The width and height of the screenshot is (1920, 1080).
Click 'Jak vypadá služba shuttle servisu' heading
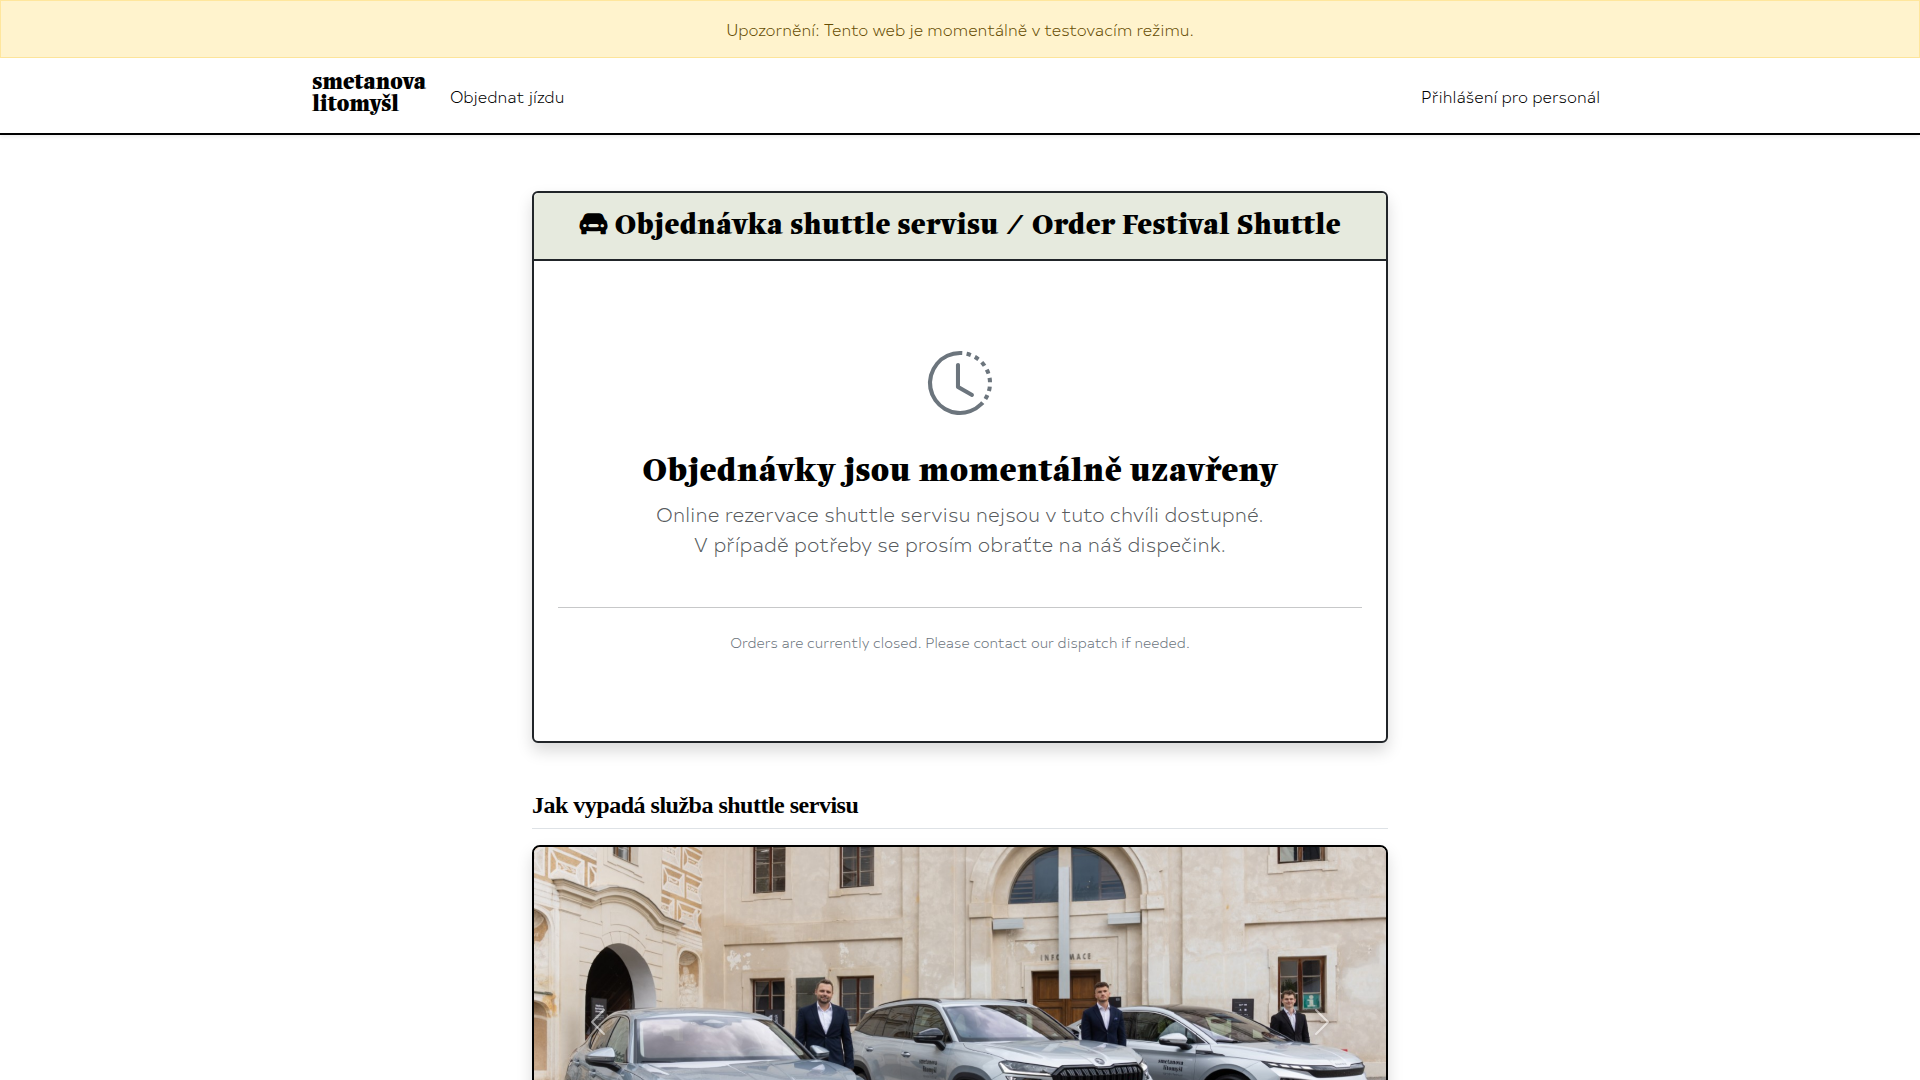695,806
